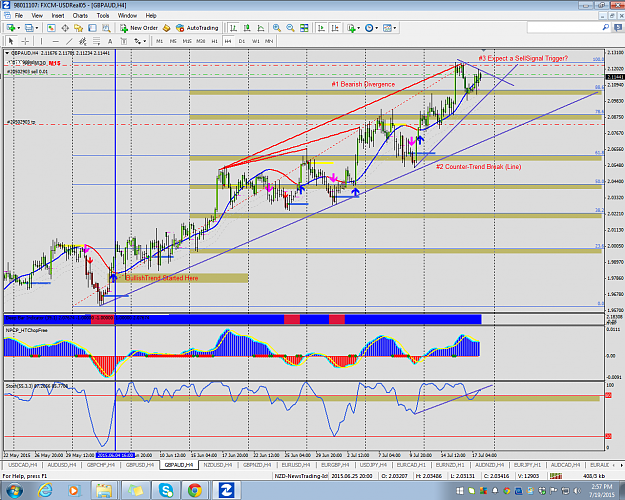The width and height of the screenshot is (625, 500).
Task: Toggle chart shift icon
Action: 335,28
